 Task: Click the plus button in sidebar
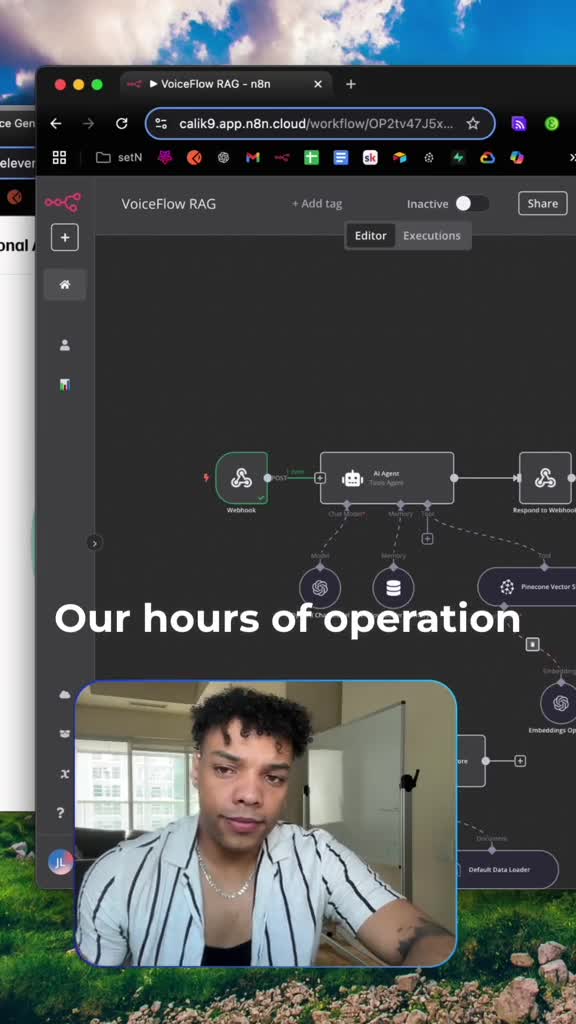pyautogui.click(x=65, y=237)
